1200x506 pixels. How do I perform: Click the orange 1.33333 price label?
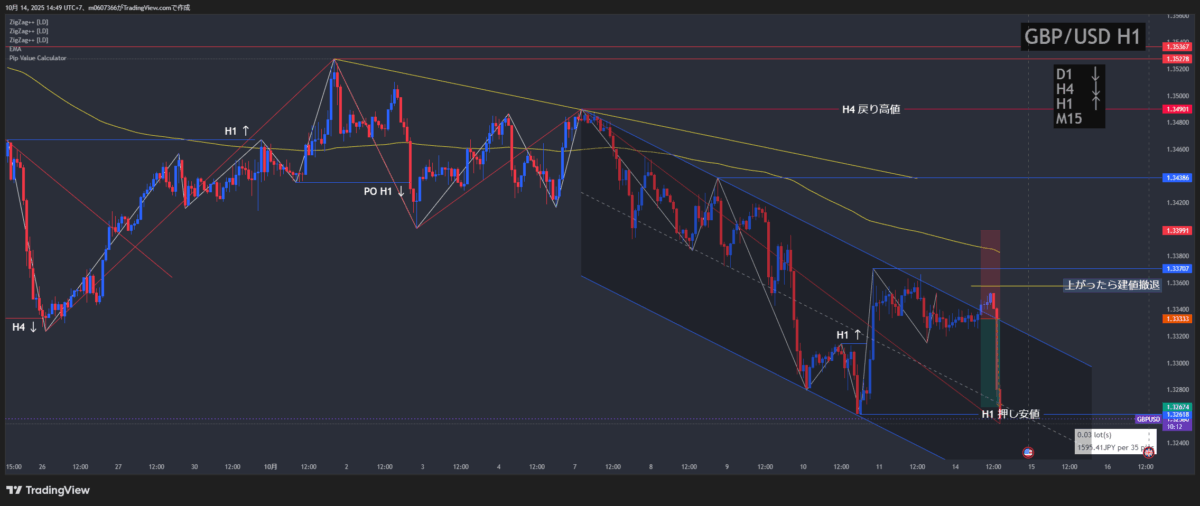coord(1177,318)
